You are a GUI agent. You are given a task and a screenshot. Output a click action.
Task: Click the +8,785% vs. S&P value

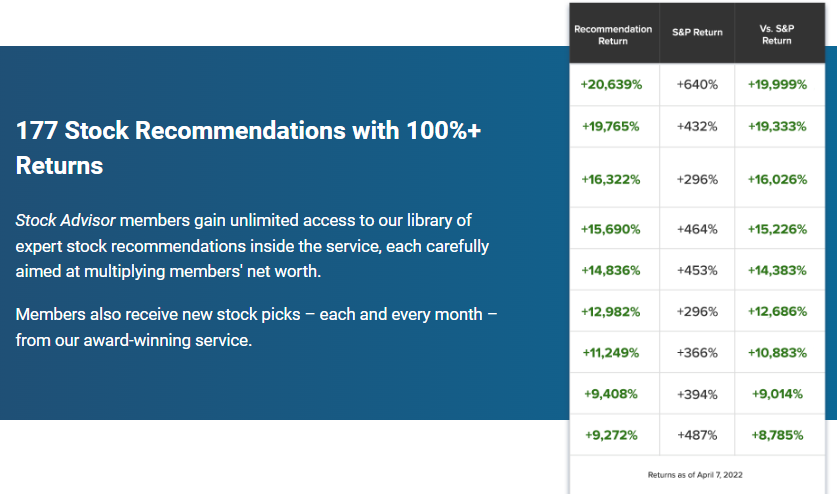(x=777, y=435)
